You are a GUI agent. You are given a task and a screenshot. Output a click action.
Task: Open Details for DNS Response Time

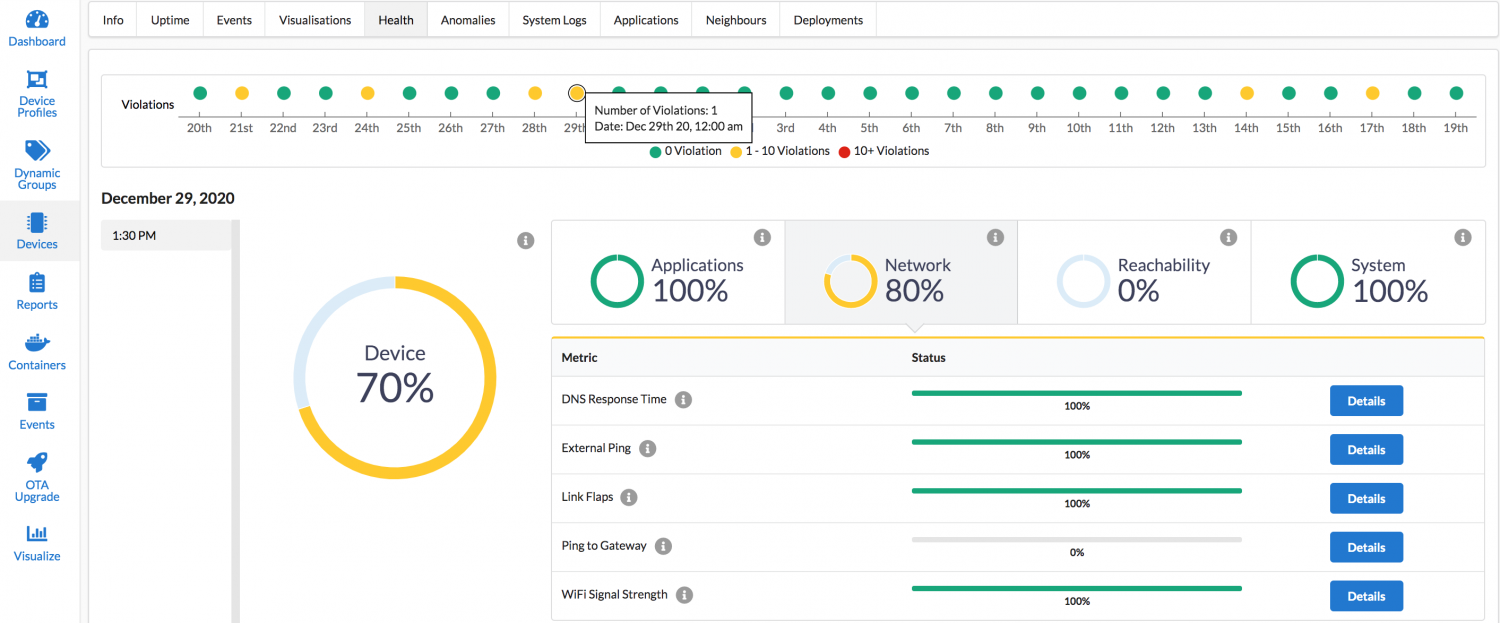click(1366, 401)
